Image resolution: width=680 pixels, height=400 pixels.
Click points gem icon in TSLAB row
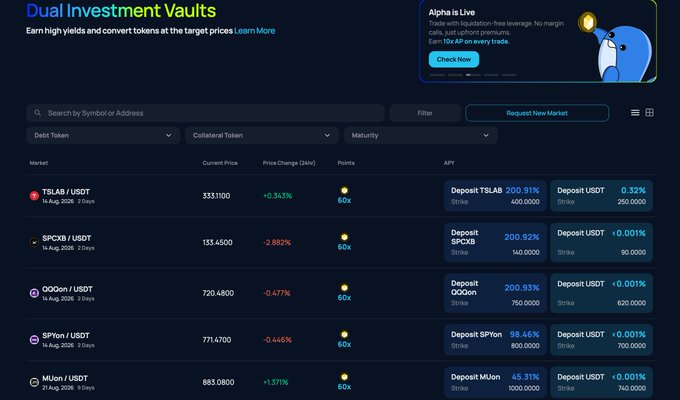[x=344, y=190]
